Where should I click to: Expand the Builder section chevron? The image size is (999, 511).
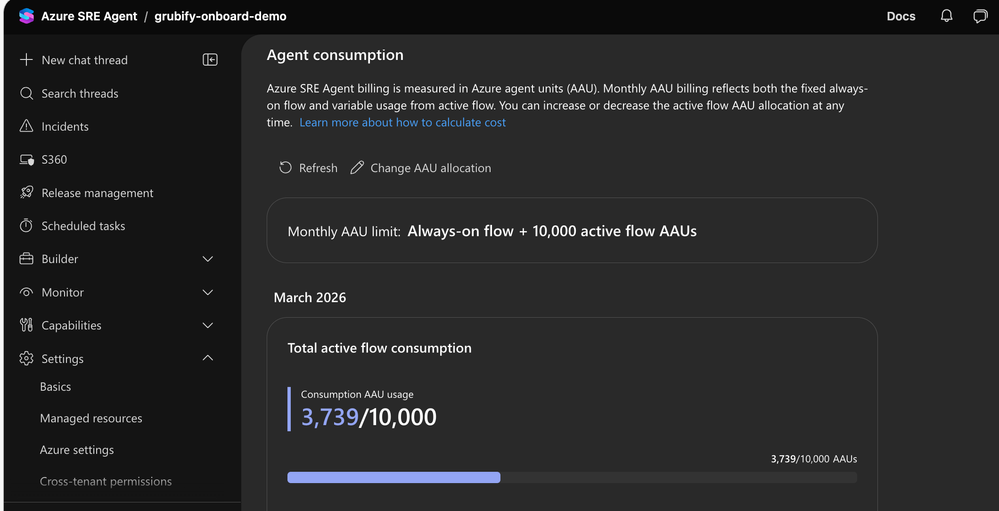click(208, 259)
